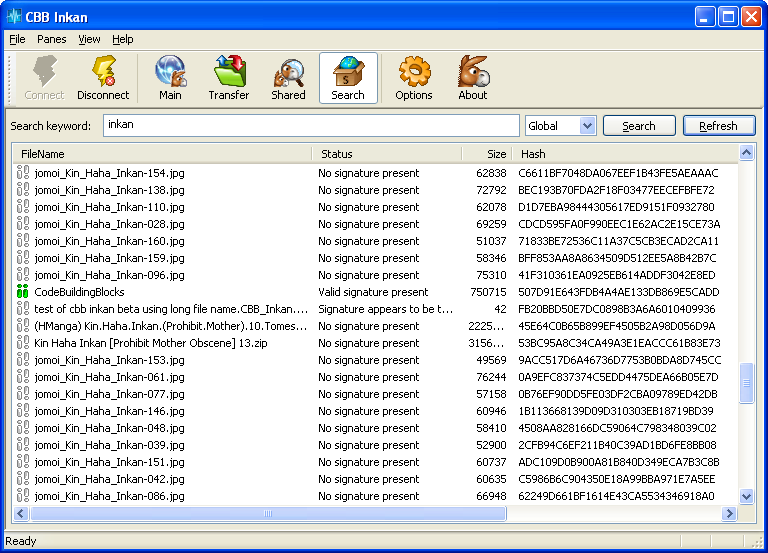The height and width of the screenshot is (553, 768).
Task: Click file icon beside jomoi_Kin_Haha_Inkan-146.jpg
Action: point(23,411)
